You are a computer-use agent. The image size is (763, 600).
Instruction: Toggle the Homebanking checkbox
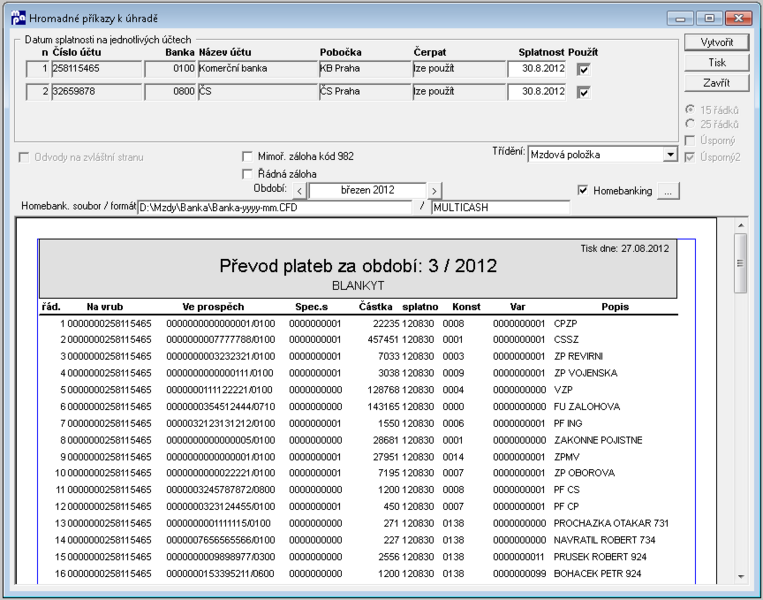pos(582,190)
